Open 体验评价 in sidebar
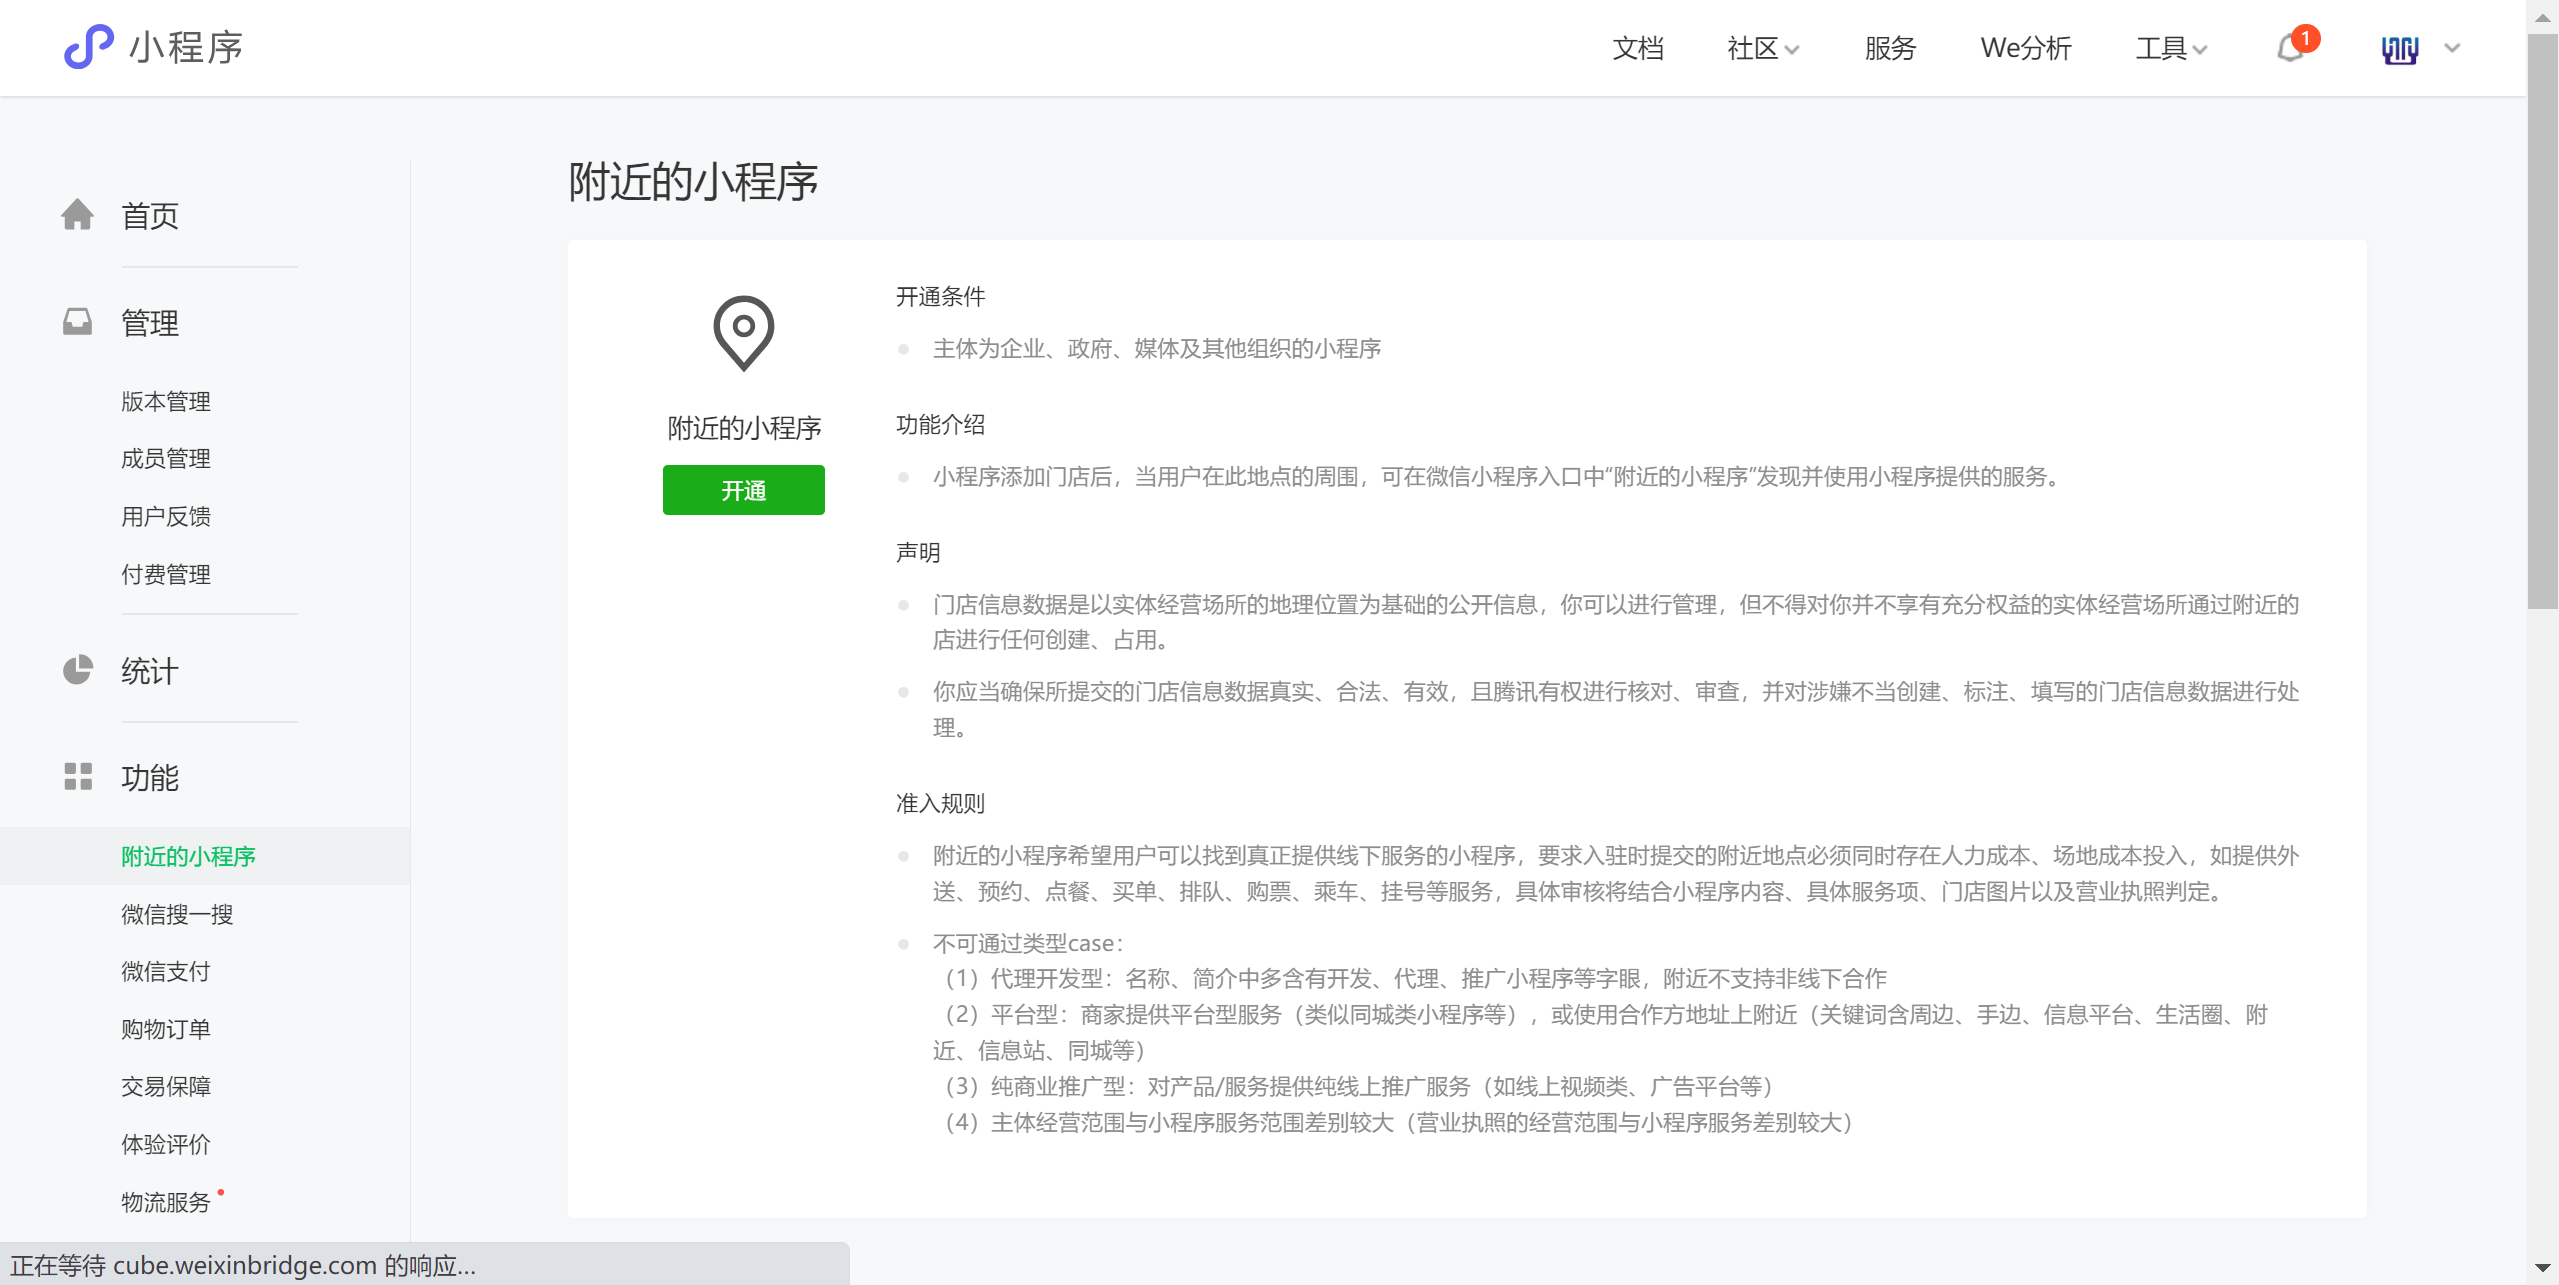 (166, 1144)
